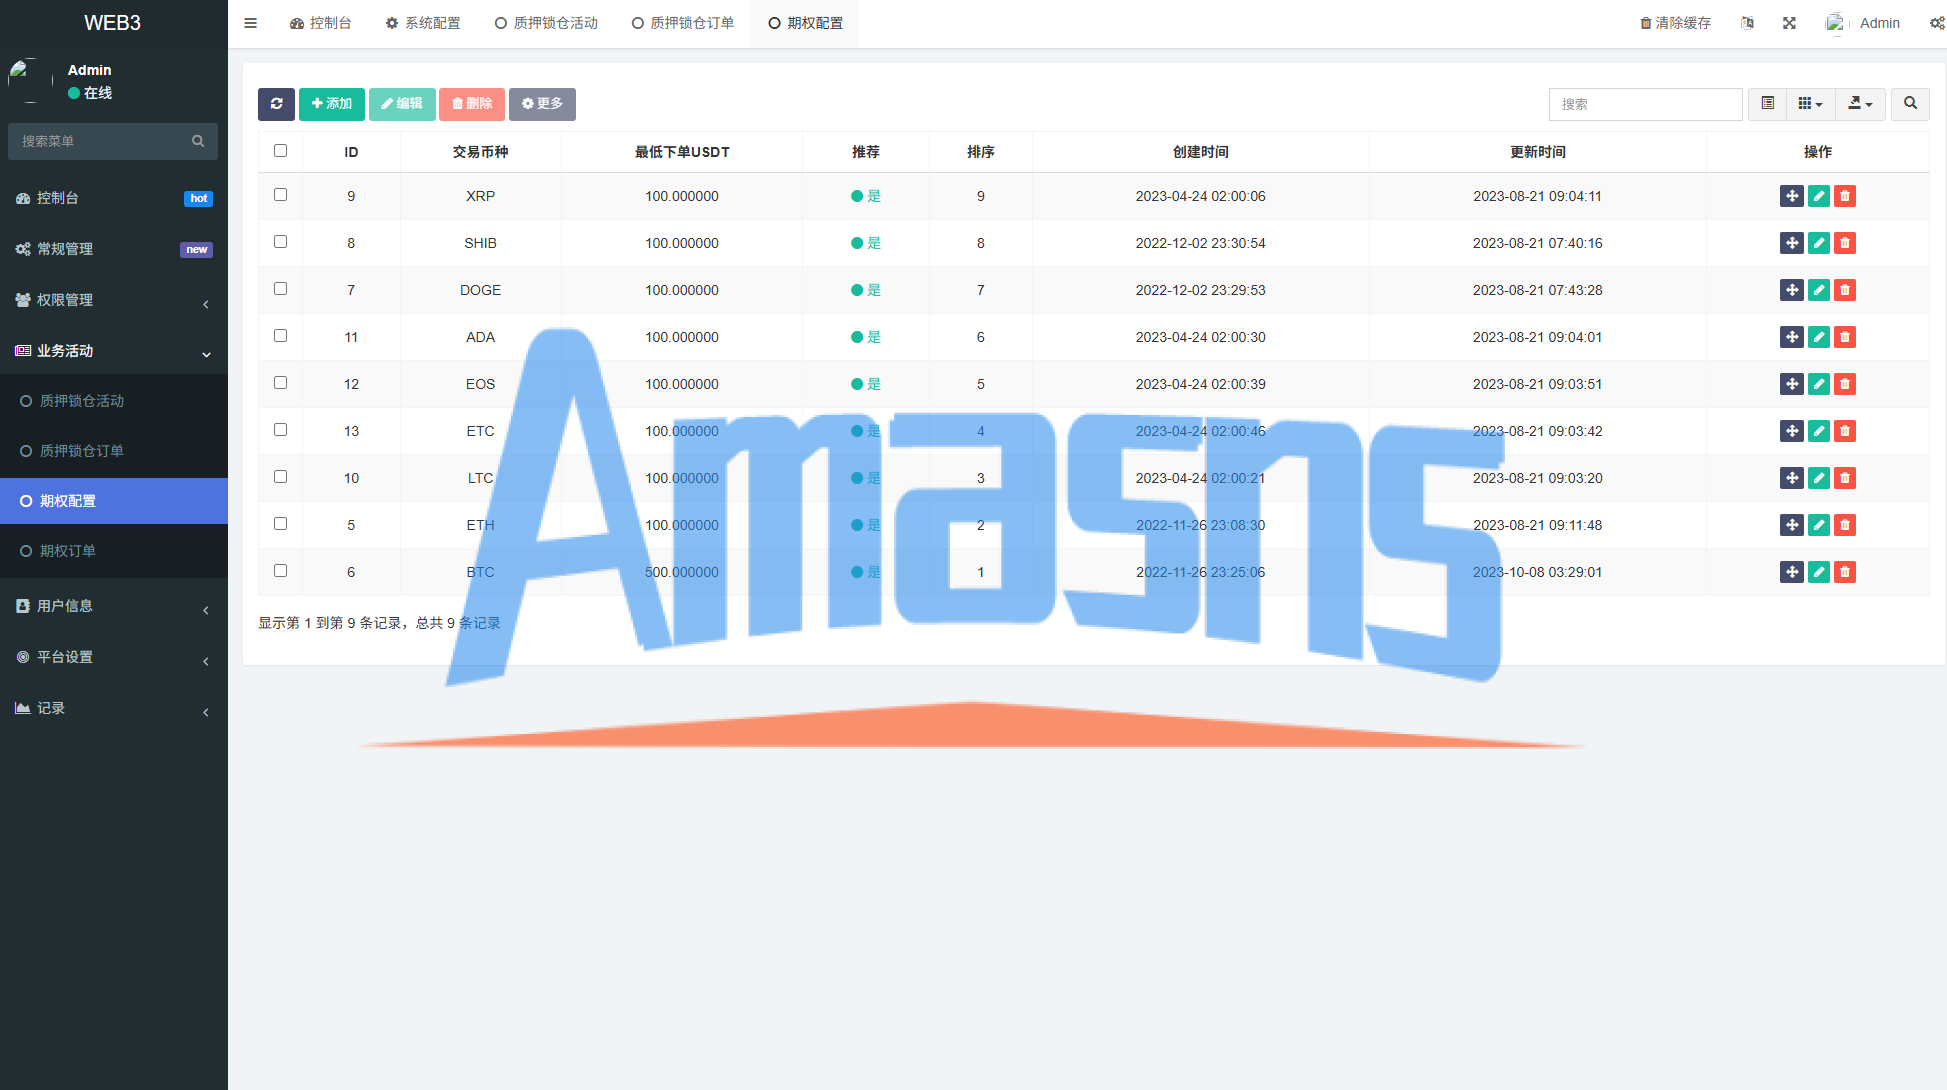Click the drag-sort move icon for DOGE row
Viewport: 1947px width, 1090px height.
point(1791,290)
